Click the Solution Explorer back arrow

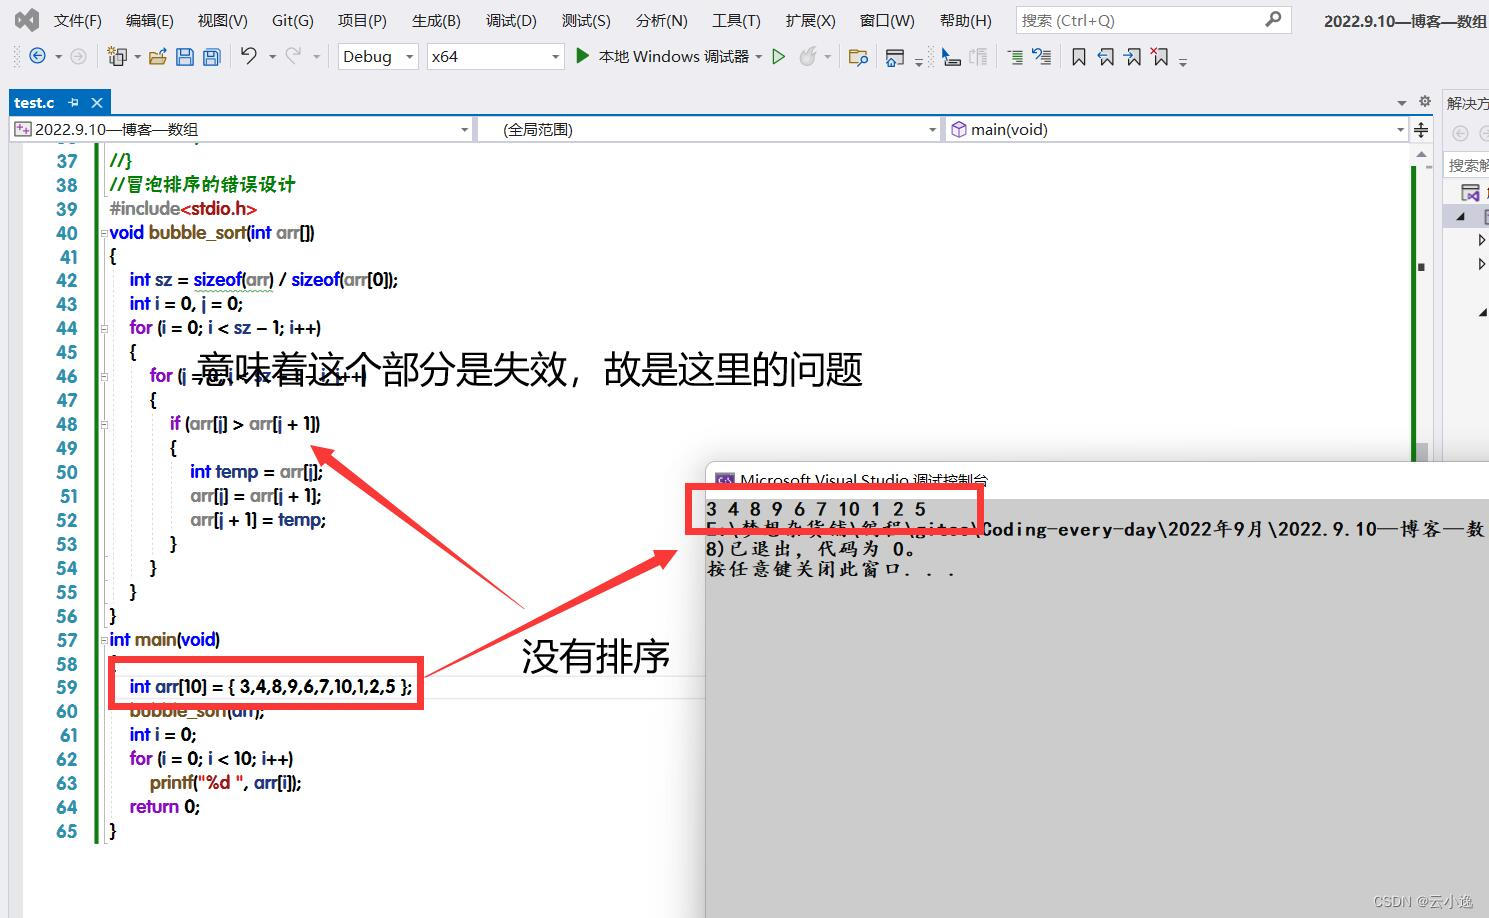(x=1460, y=133)
